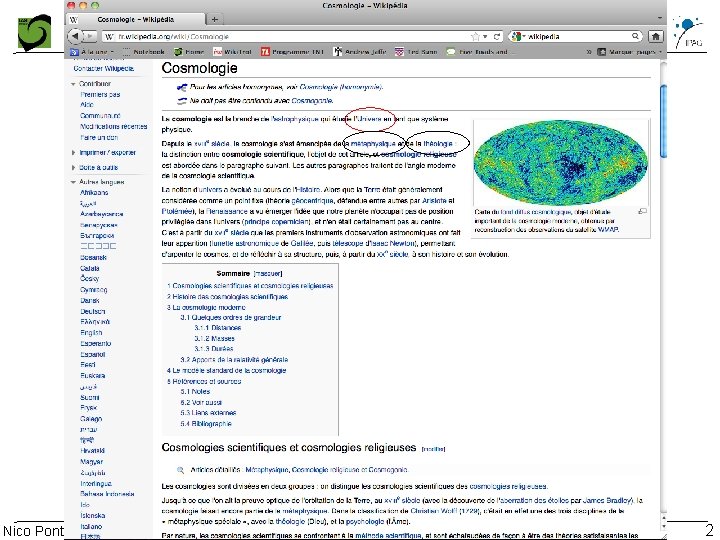Open the Ted Sann bookmark
720x540 pixels.
point(416,52)
